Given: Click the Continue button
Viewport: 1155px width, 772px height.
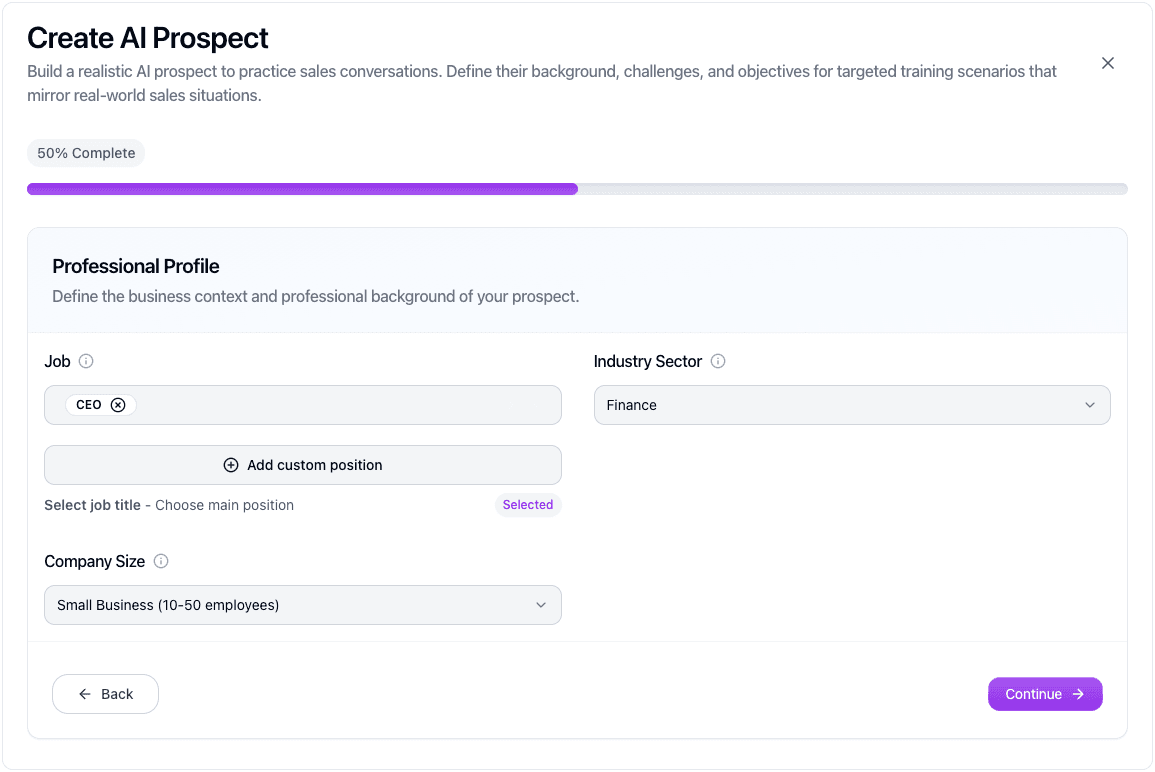Looking at the screenshot, I should click(x=1045, y=693).
